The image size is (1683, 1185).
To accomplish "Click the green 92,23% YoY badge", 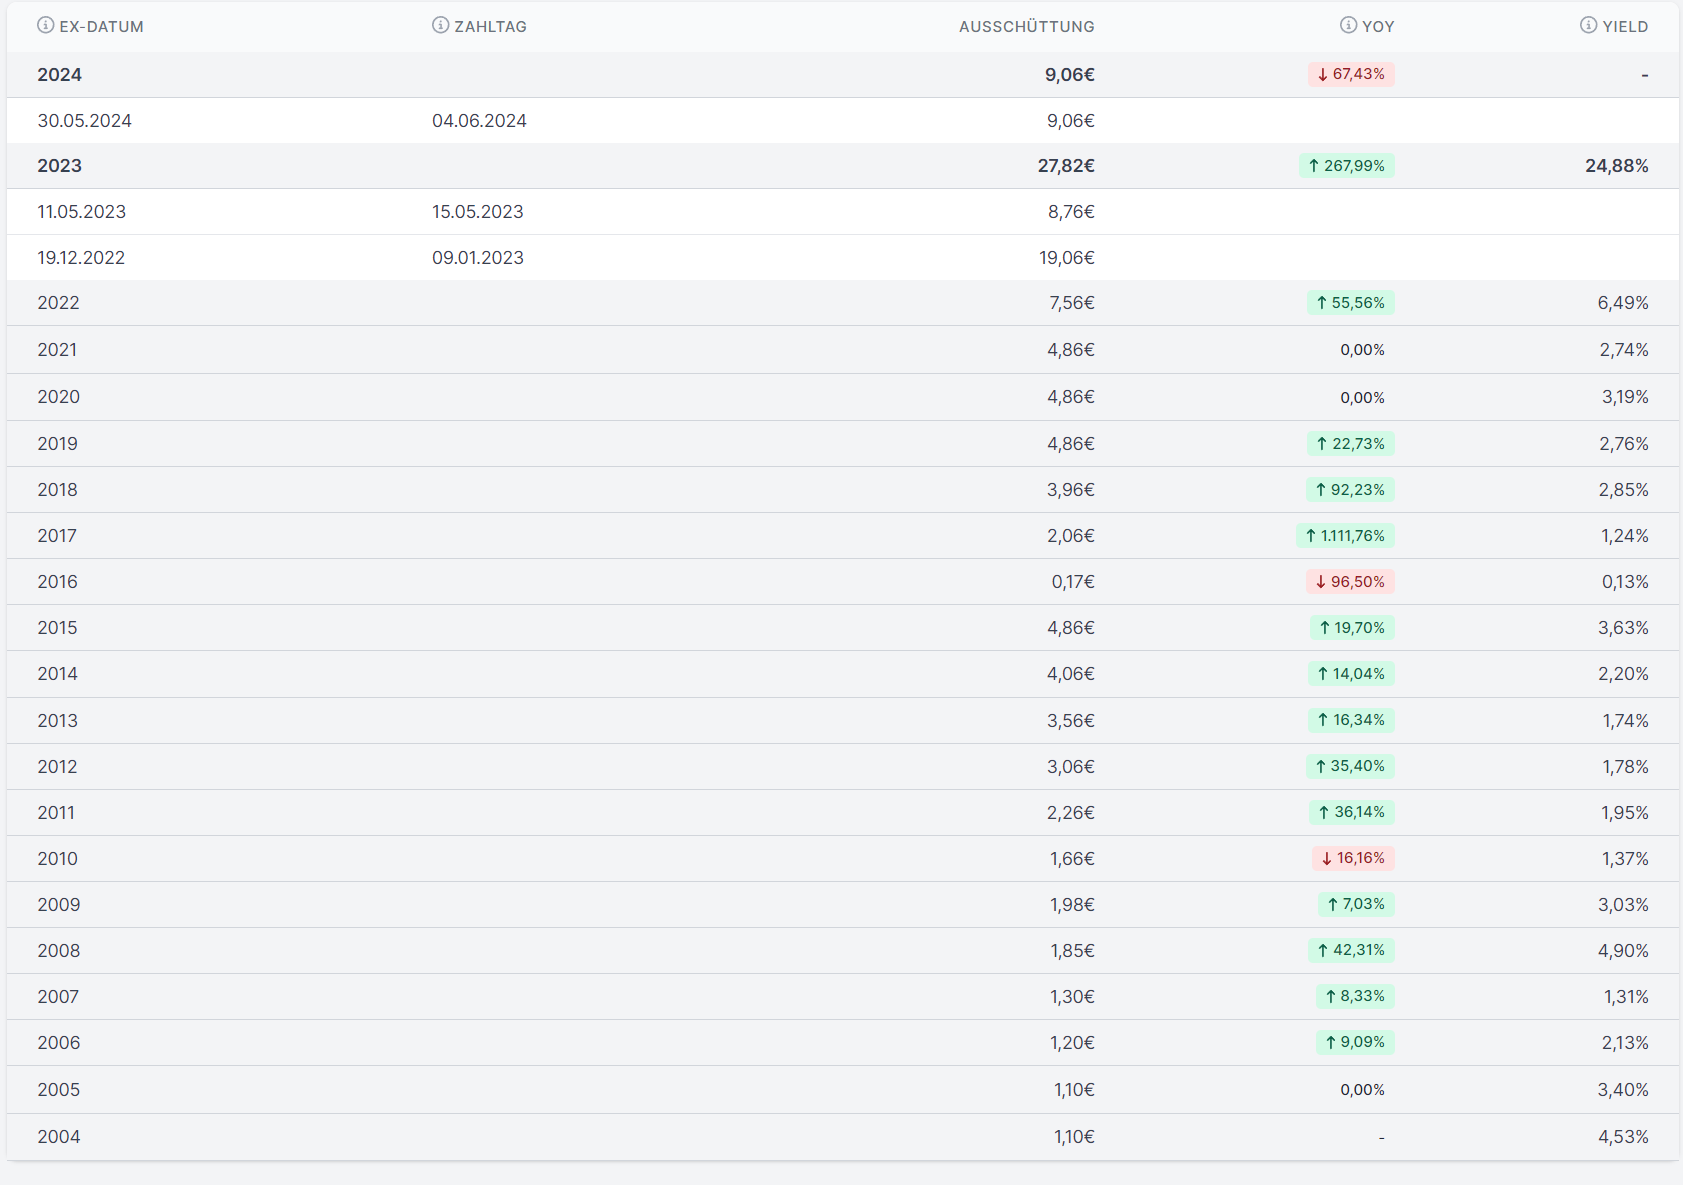I will tap(1350, 490).
